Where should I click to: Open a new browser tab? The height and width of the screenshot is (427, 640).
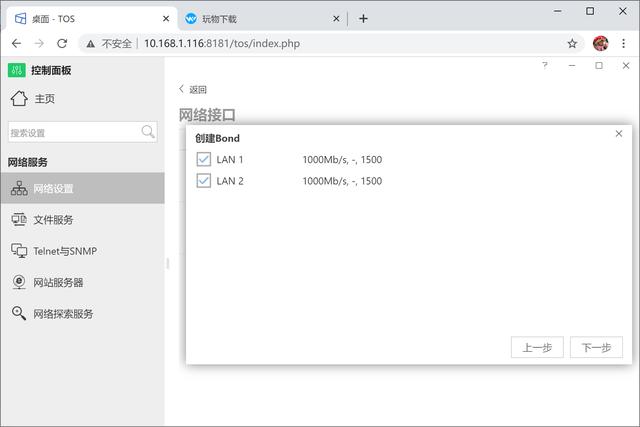363,18
